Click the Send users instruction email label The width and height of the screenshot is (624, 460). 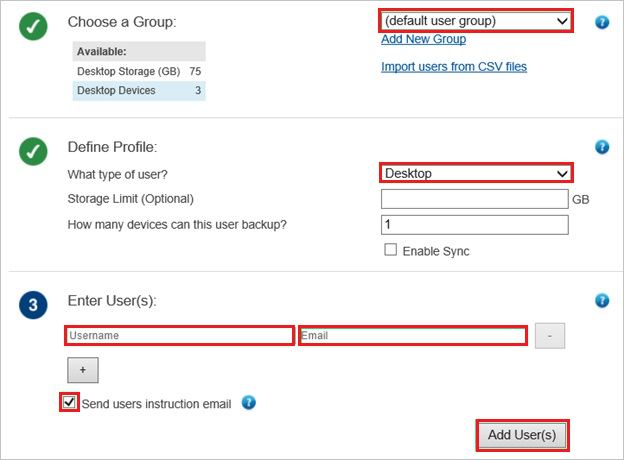pos(156,404)
